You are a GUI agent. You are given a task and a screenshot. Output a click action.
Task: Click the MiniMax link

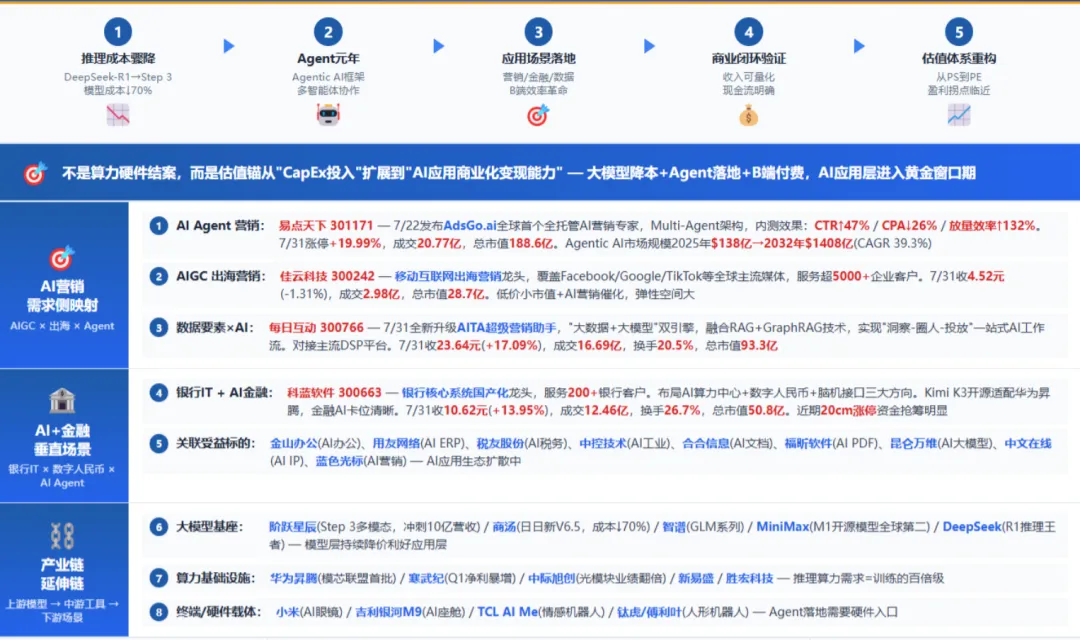782,526
